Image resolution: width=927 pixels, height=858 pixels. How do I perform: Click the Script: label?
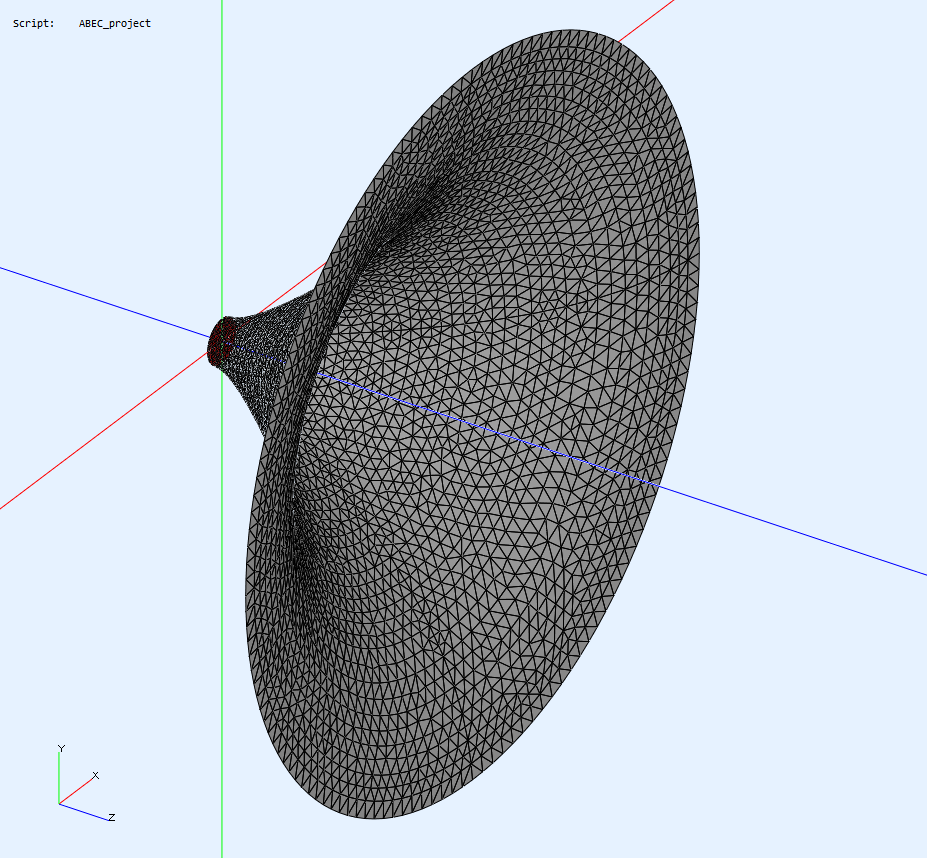click(x=34, y=24)
